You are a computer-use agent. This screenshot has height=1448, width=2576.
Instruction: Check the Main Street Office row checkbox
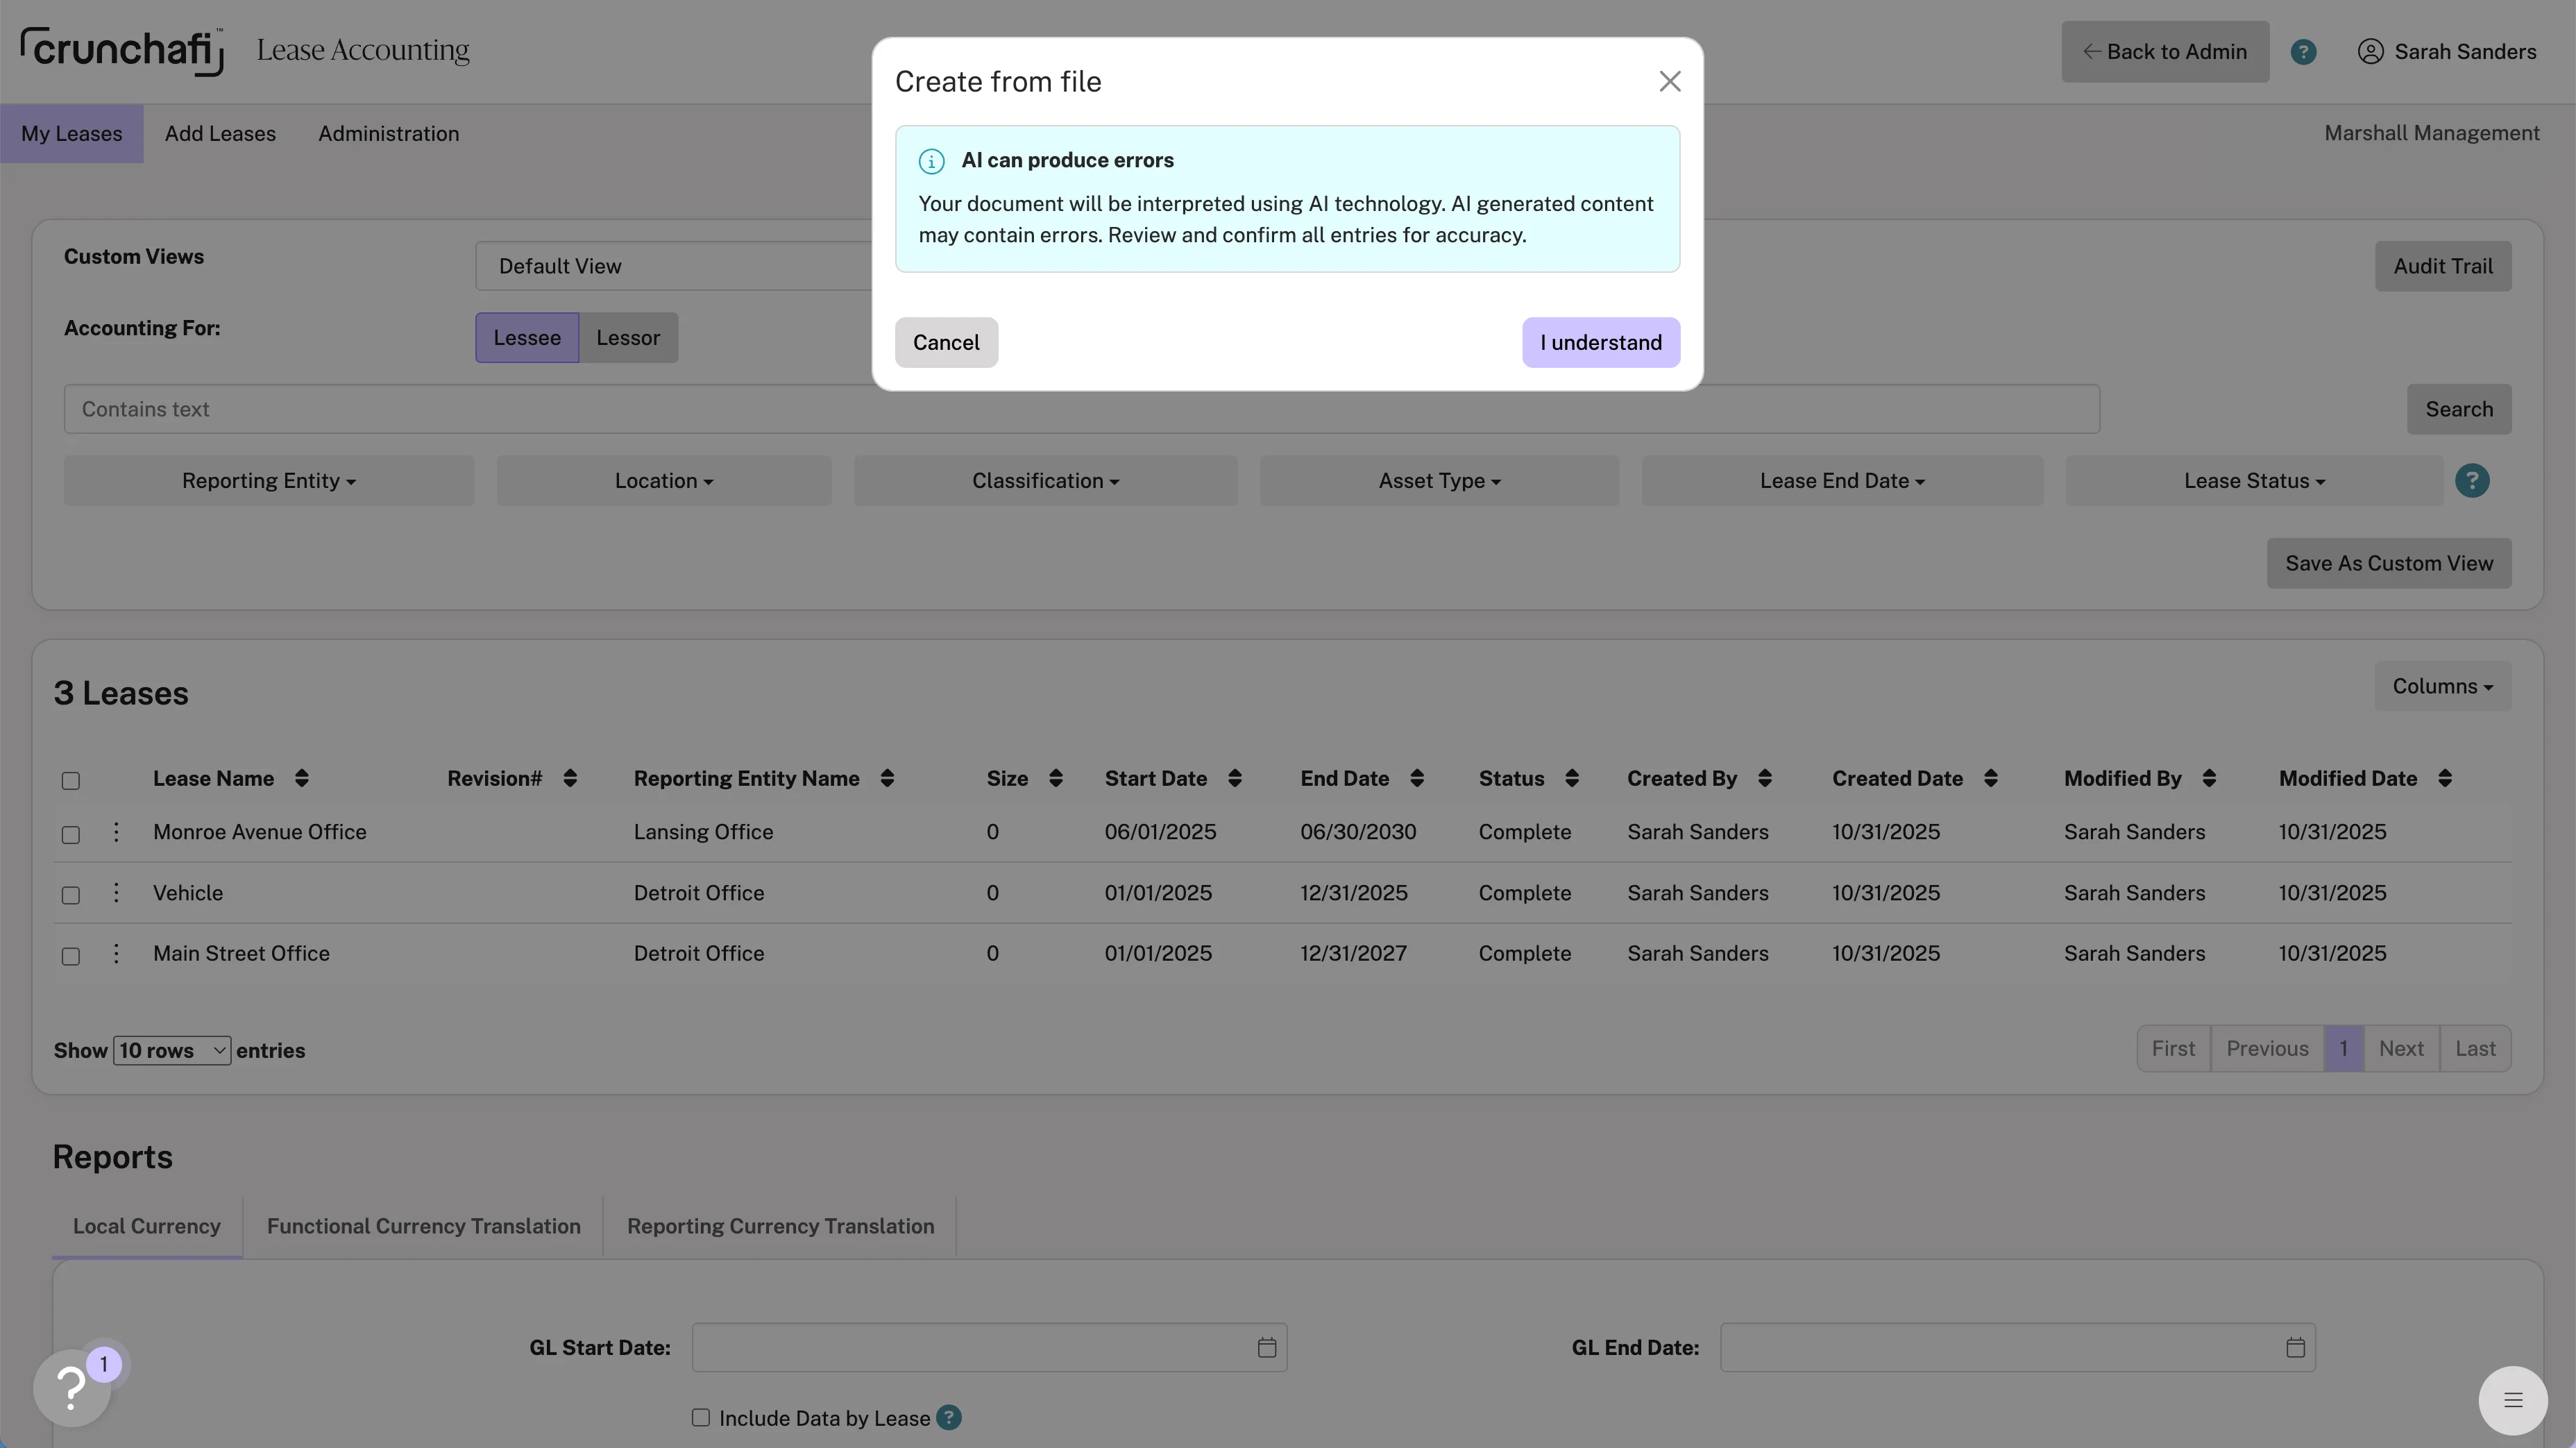(71, 956)
